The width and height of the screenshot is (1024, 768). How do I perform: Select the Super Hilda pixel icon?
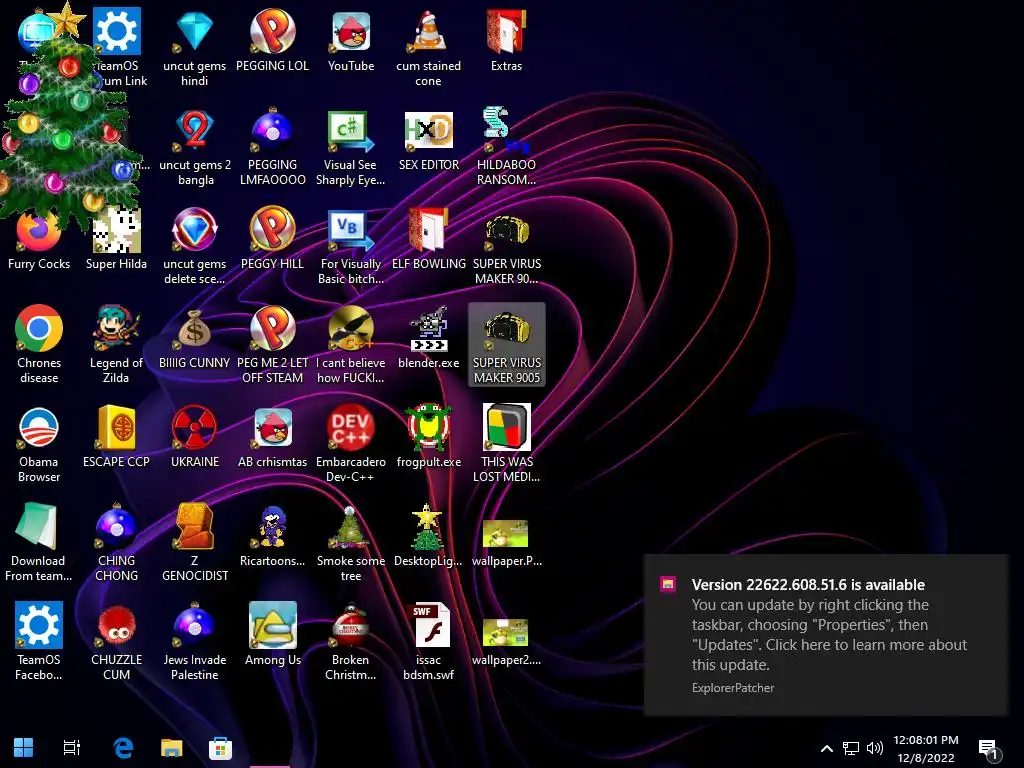116,230
